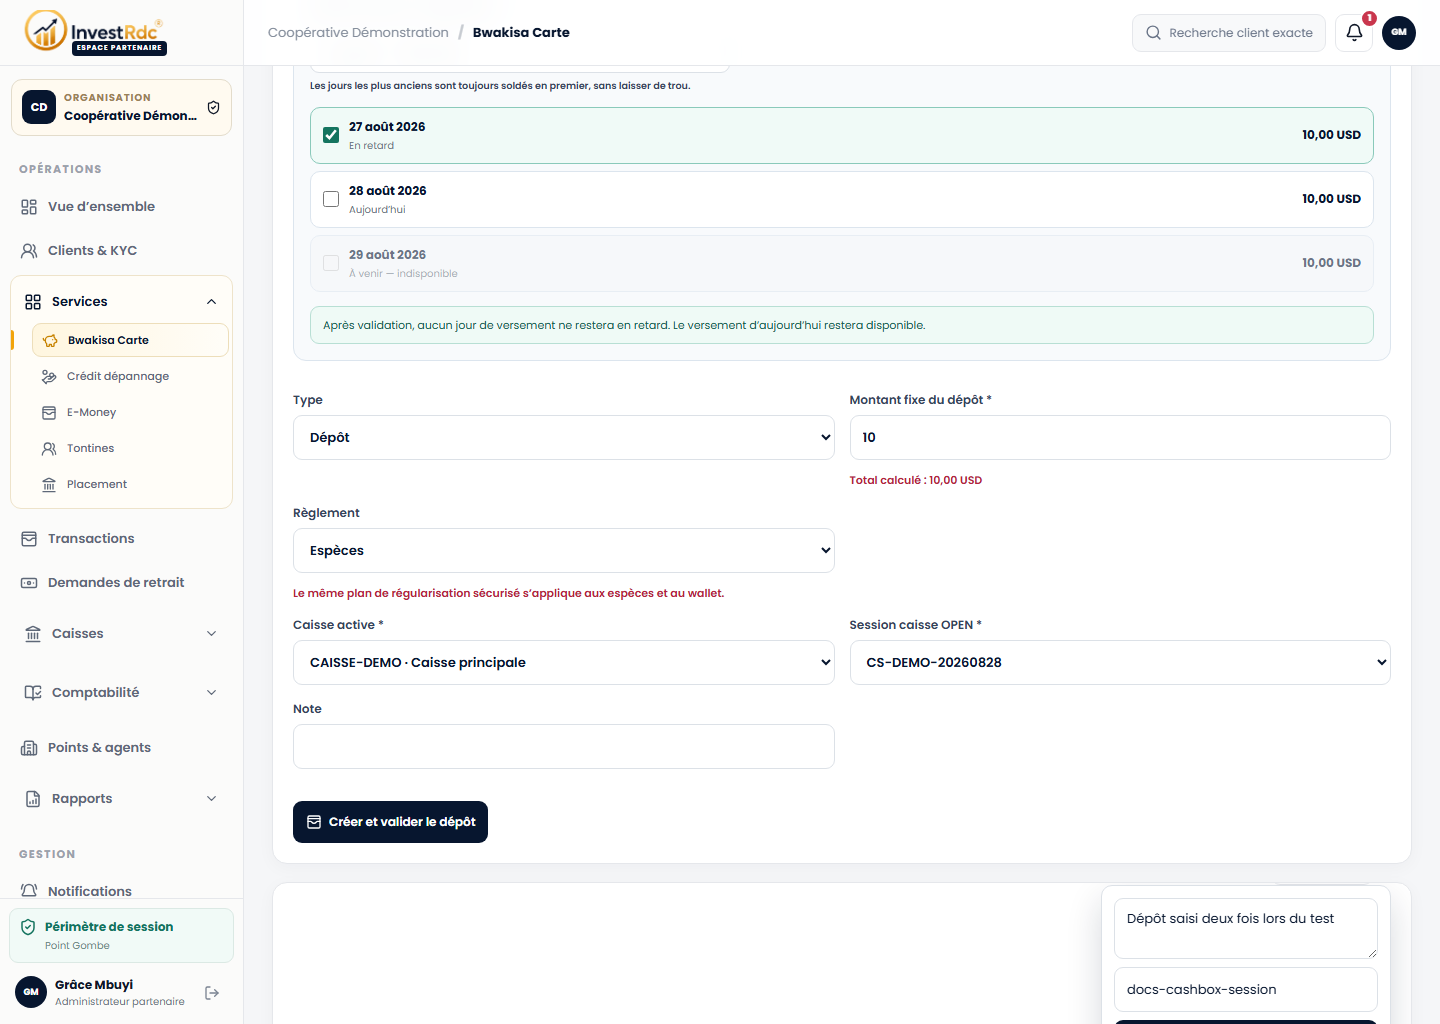The width and height of the screenshot is (1440, 1024).
Task: Click the docs-cashbox-session text field
Action: pyautogui.click(x=1246, y=990)
